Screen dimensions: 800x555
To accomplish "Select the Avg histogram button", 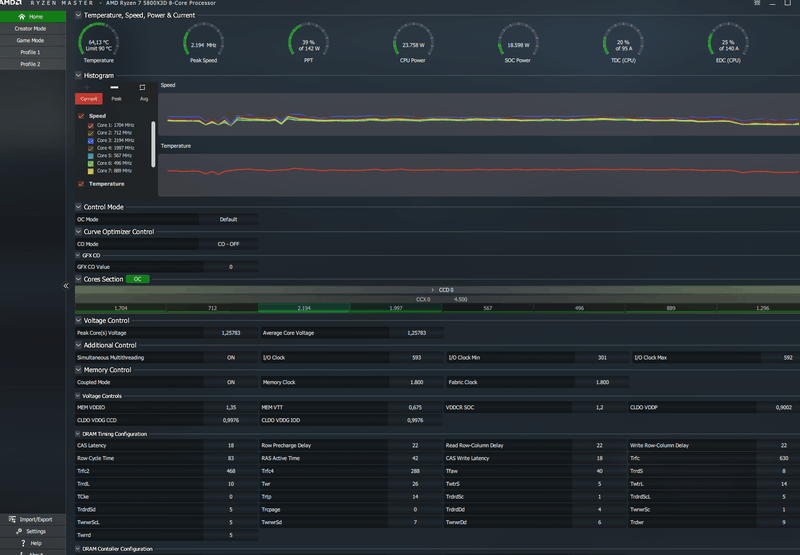I will pos(144,99).
